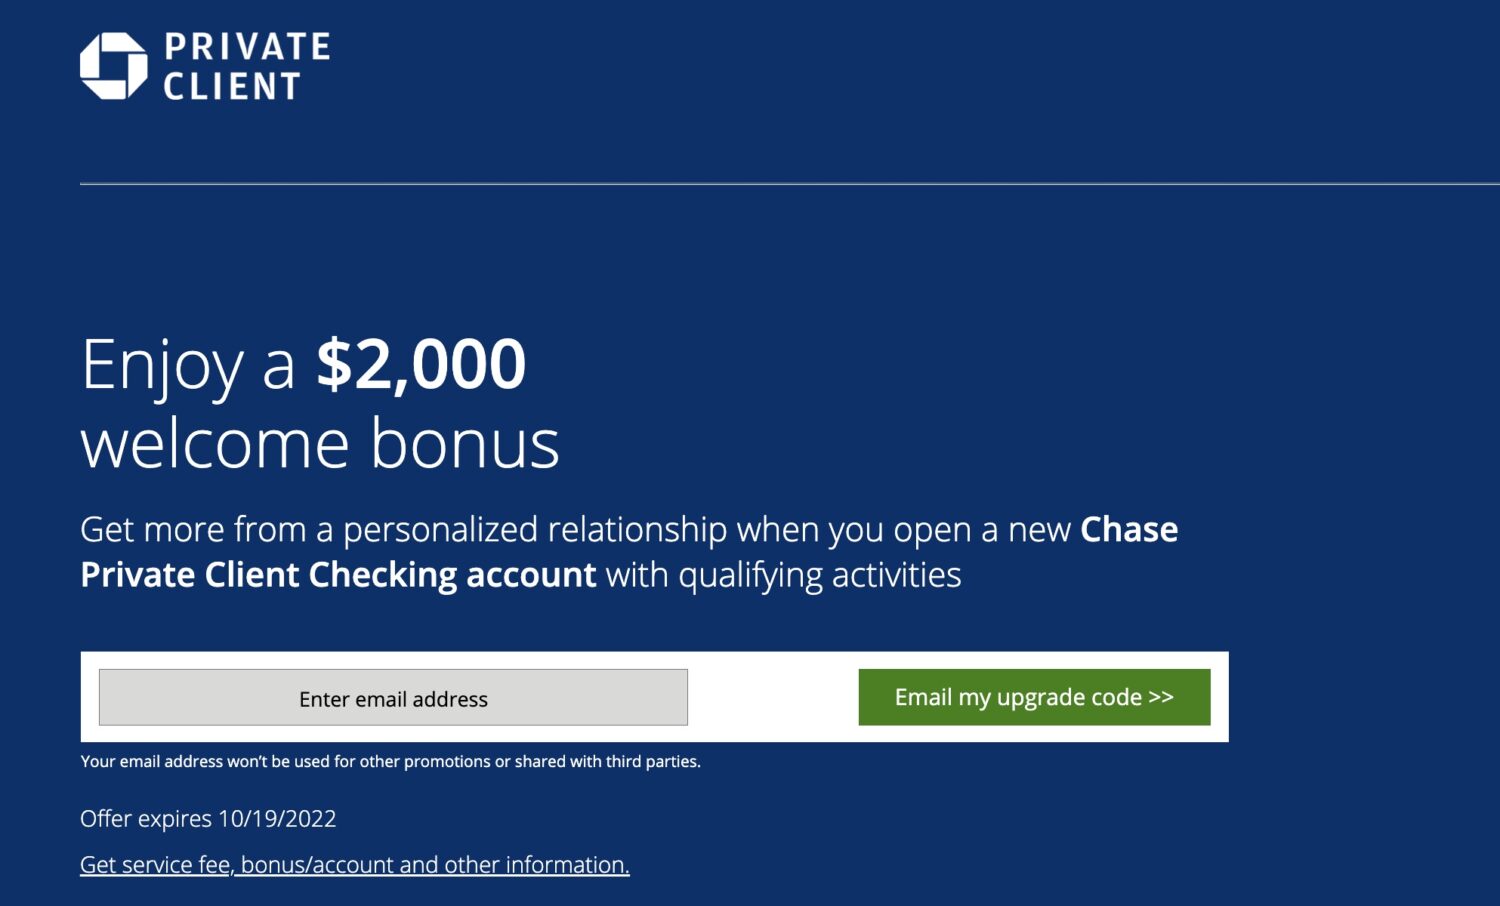Click the >> arrows on the green button
1500x906 pixels.
(1161, 697)
